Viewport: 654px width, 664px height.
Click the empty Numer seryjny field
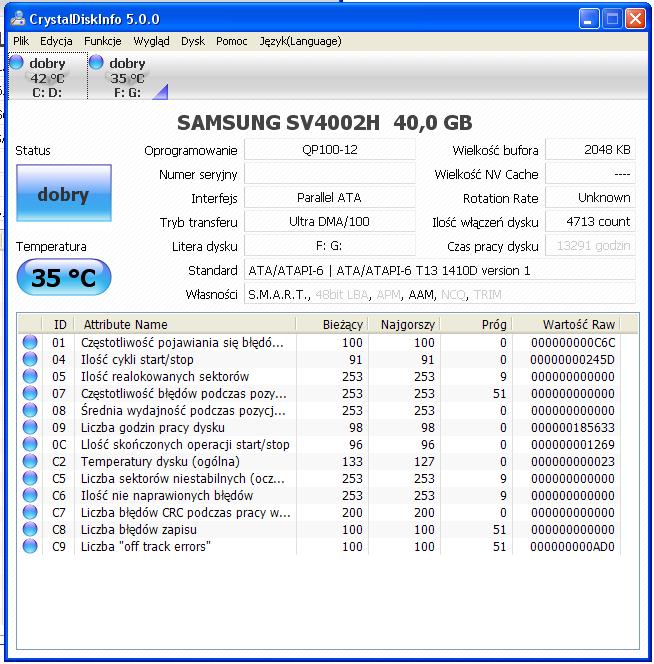click(x=330, y=174)
